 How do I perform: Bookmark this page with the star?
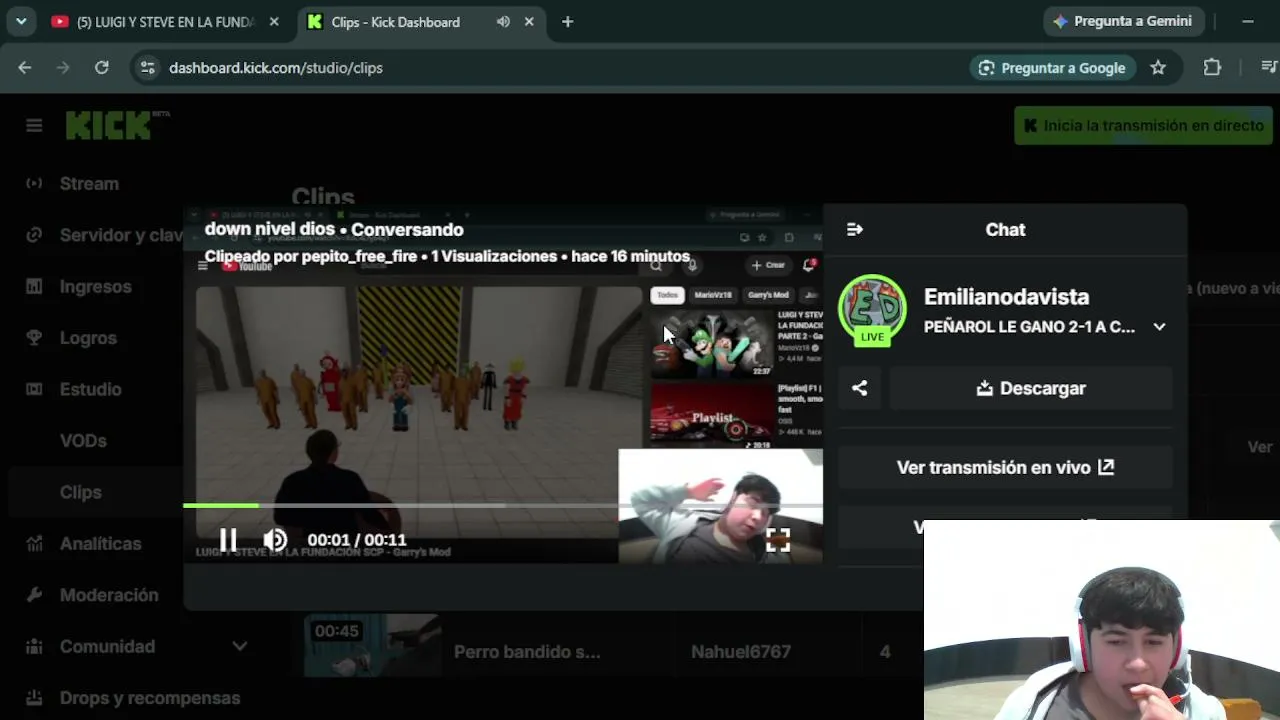pyautogui.click(x=1158, y=68)
